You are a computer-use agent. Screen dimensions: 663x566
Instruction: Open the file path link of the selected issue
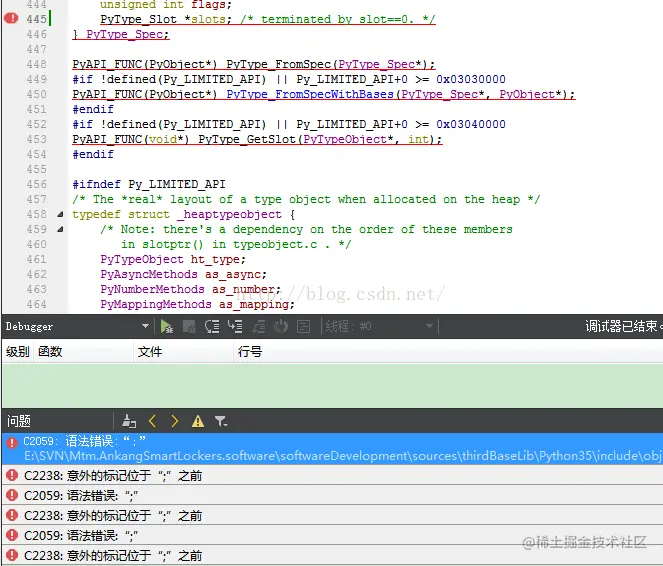(343, 456)
